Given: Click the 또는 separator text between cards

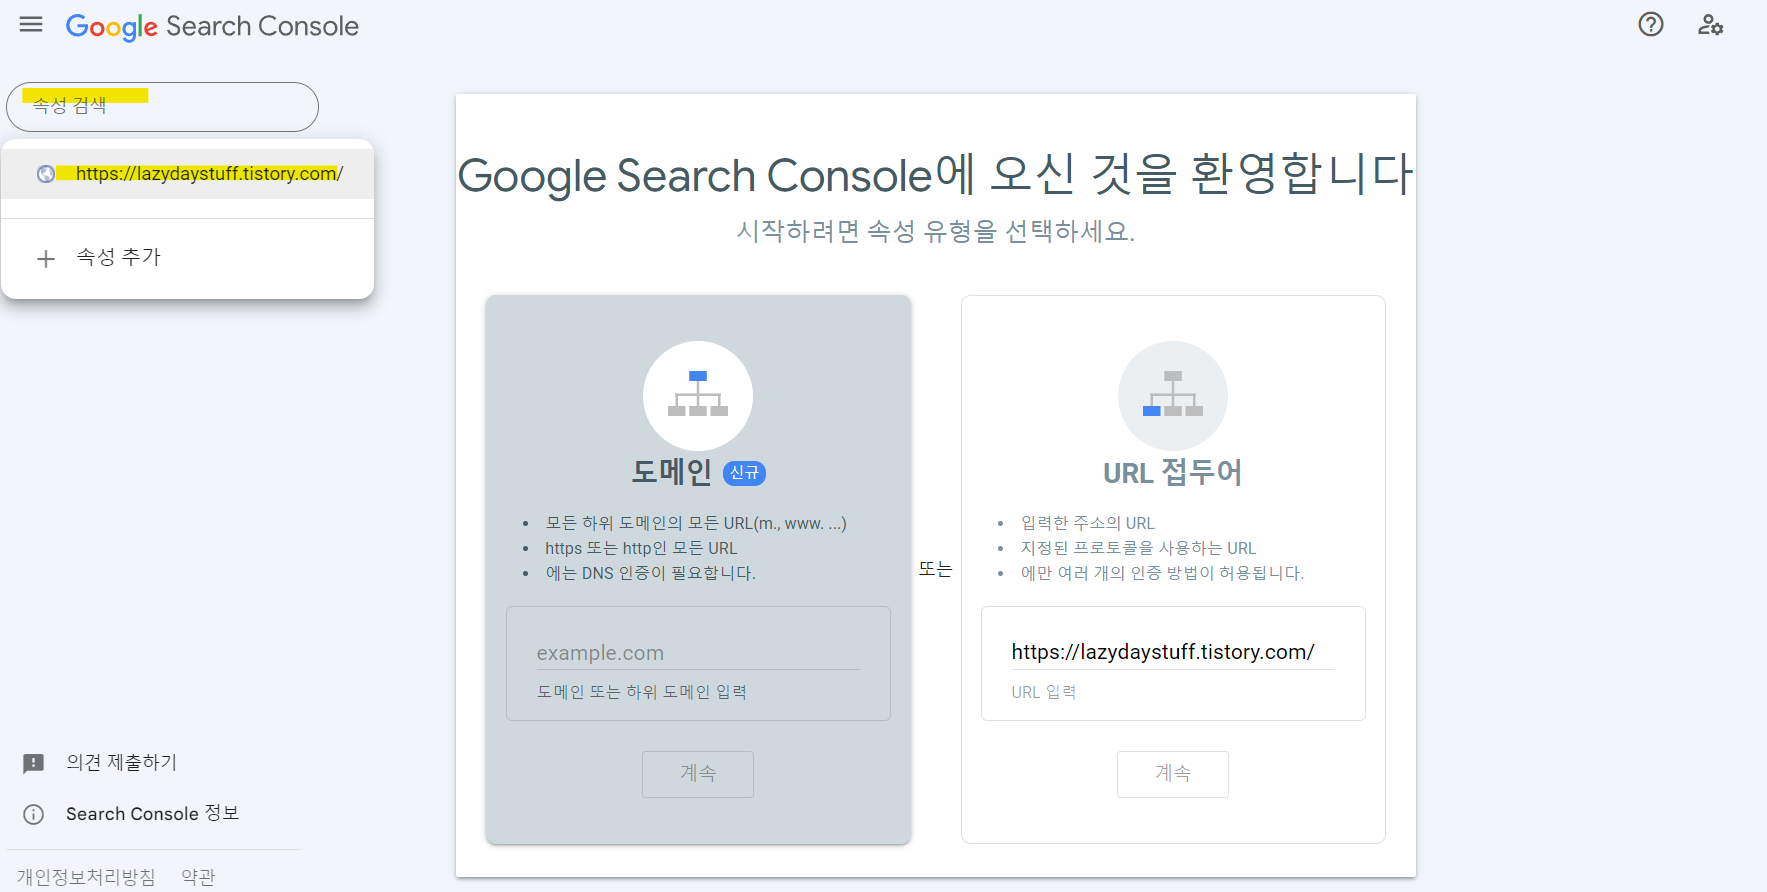Looking at the screenshot, I should tap(936, 569).
